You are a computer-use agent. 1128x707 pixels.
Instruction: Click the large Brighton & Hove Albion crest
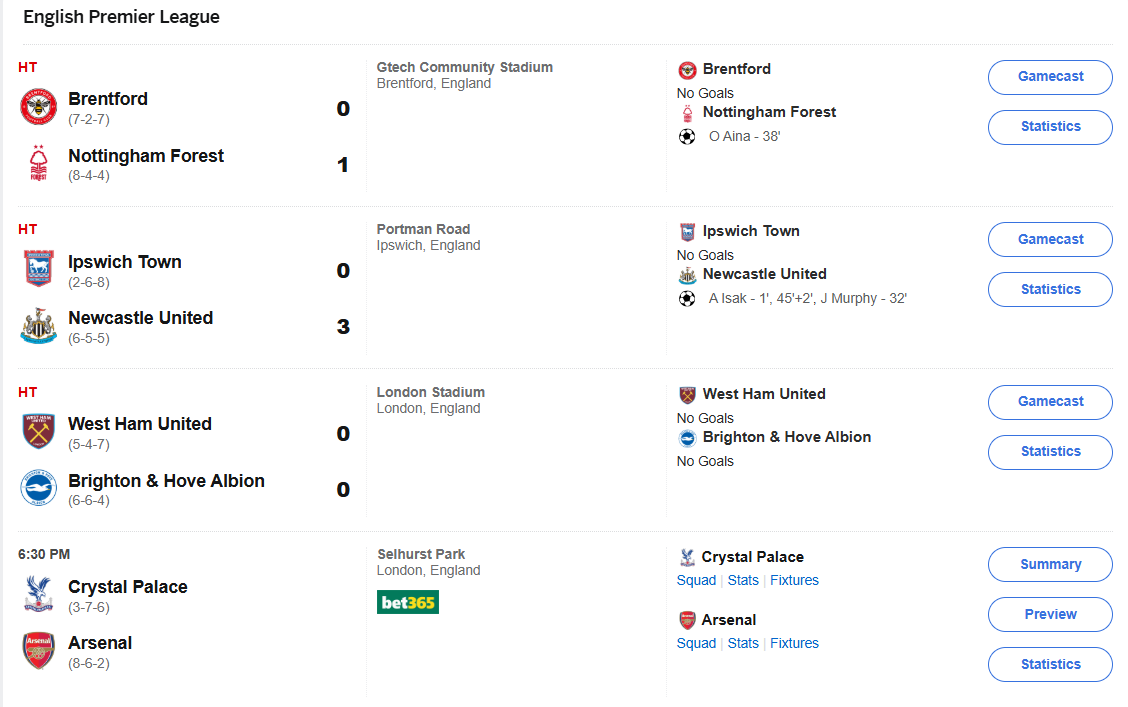tap(39, 488)
